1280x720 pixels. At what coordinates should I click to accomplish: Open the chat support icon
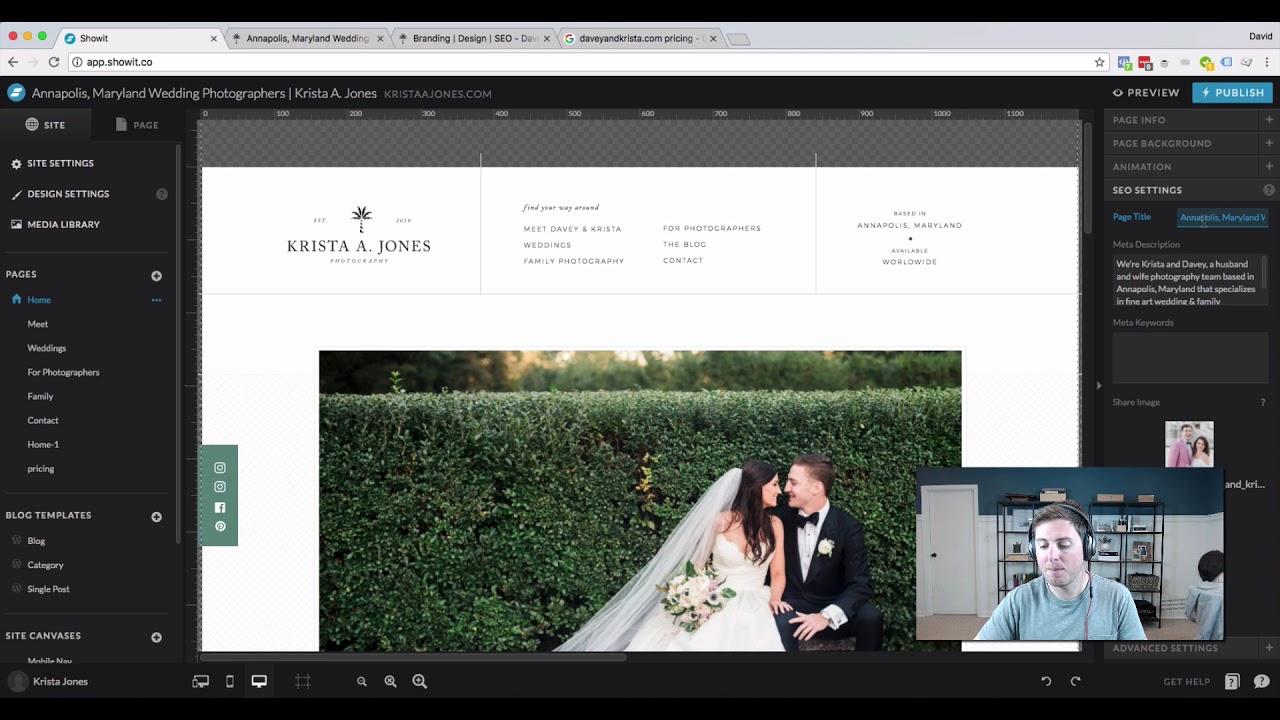point(1262,681)
